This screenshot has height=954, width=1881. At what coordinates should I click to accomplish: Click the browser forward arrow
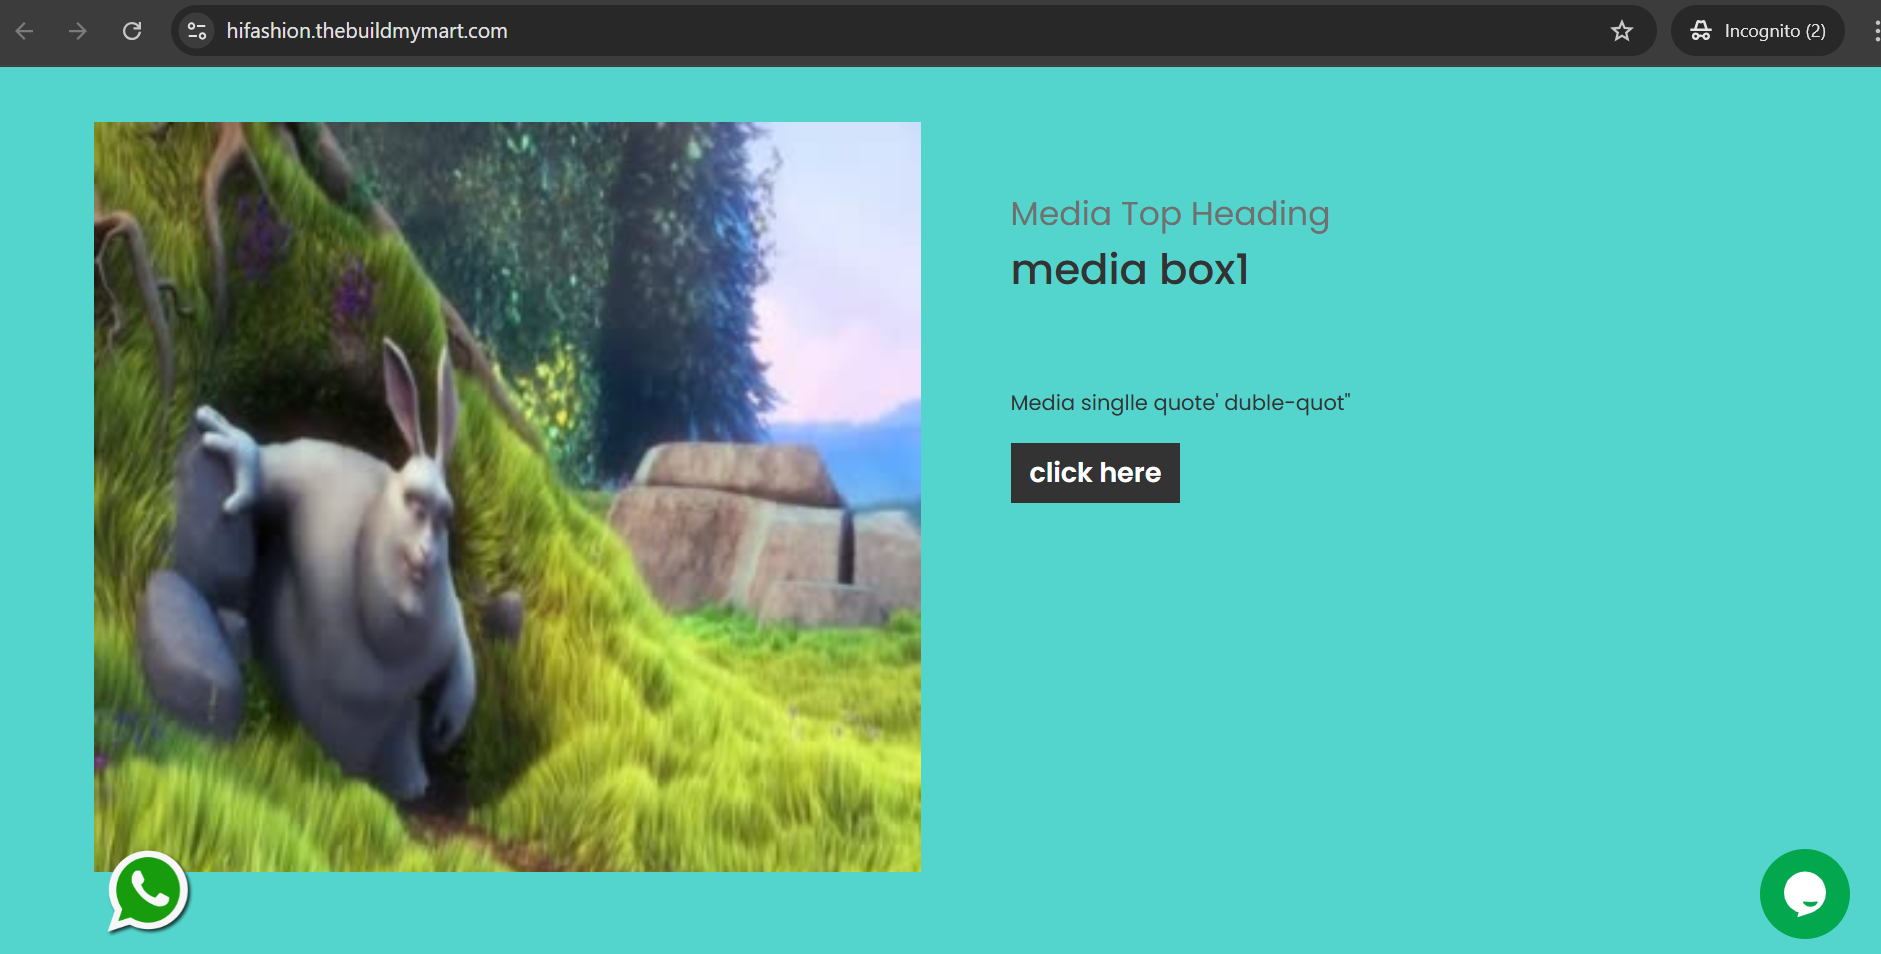pyautogui.click(x=78, y=31)
